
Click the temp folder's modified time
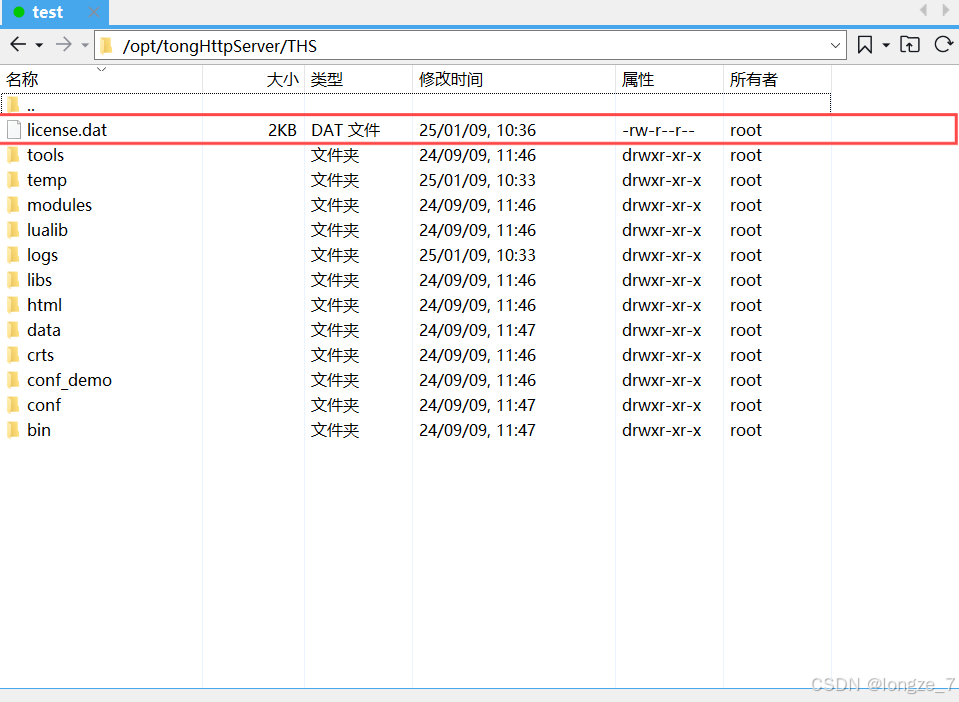pos(477,180)
